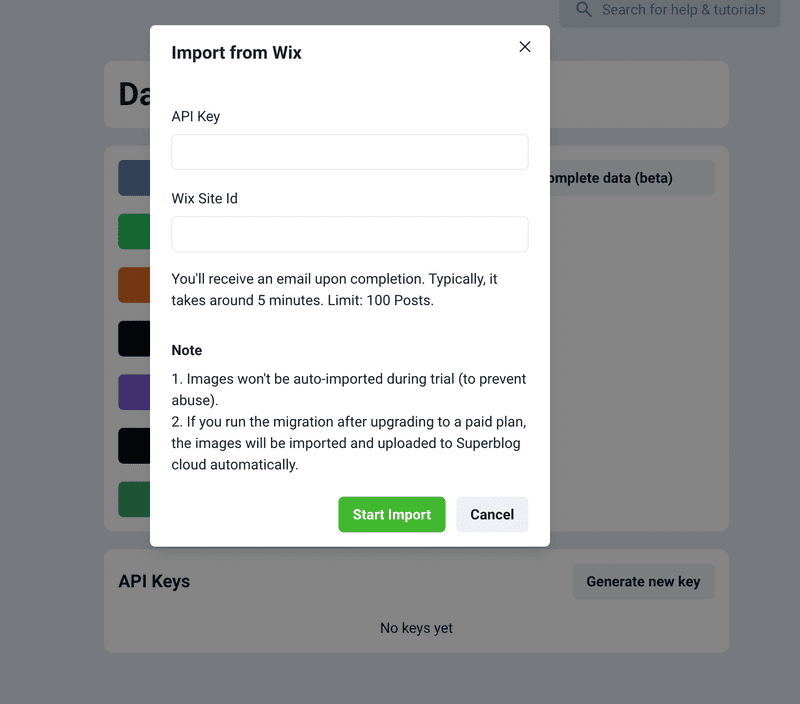
Task: Click the Wix Site Id label
Action: pyautogui.click(x=205, y=198)
